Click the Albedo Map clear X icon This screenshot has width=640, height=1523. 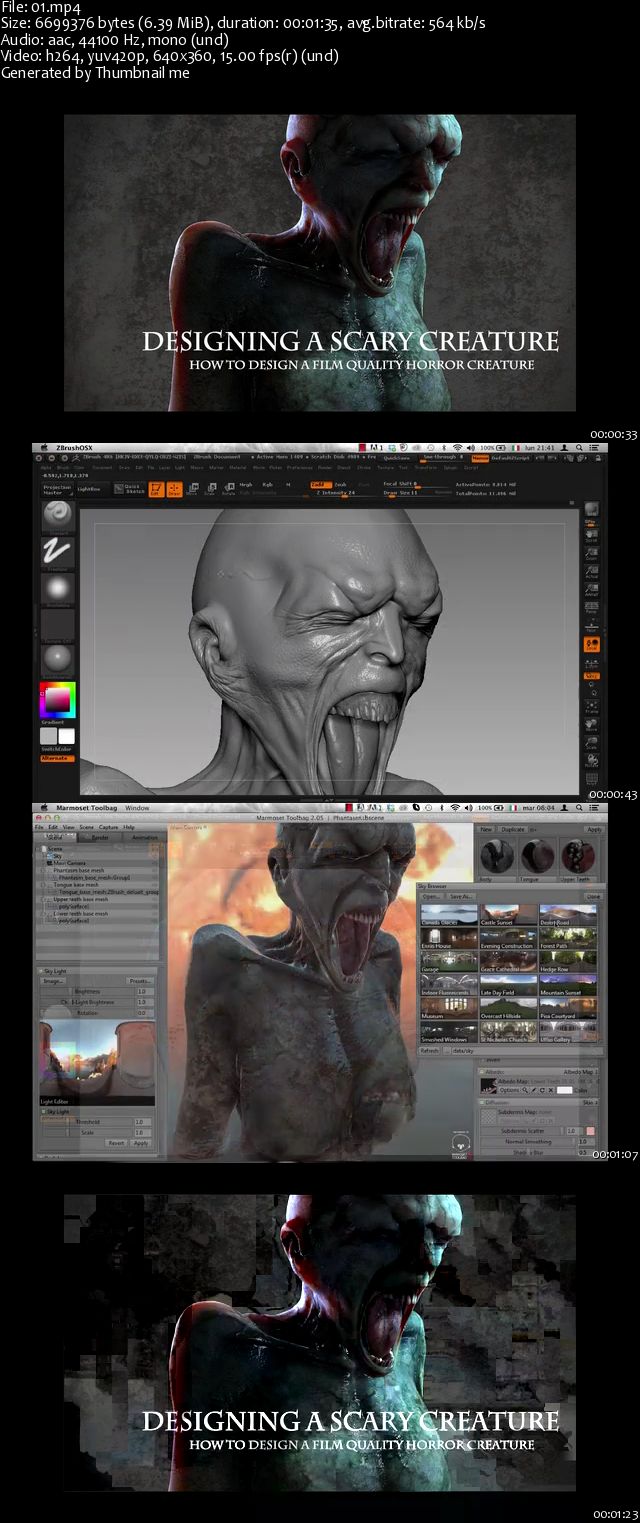click(x=551, y=1090)
